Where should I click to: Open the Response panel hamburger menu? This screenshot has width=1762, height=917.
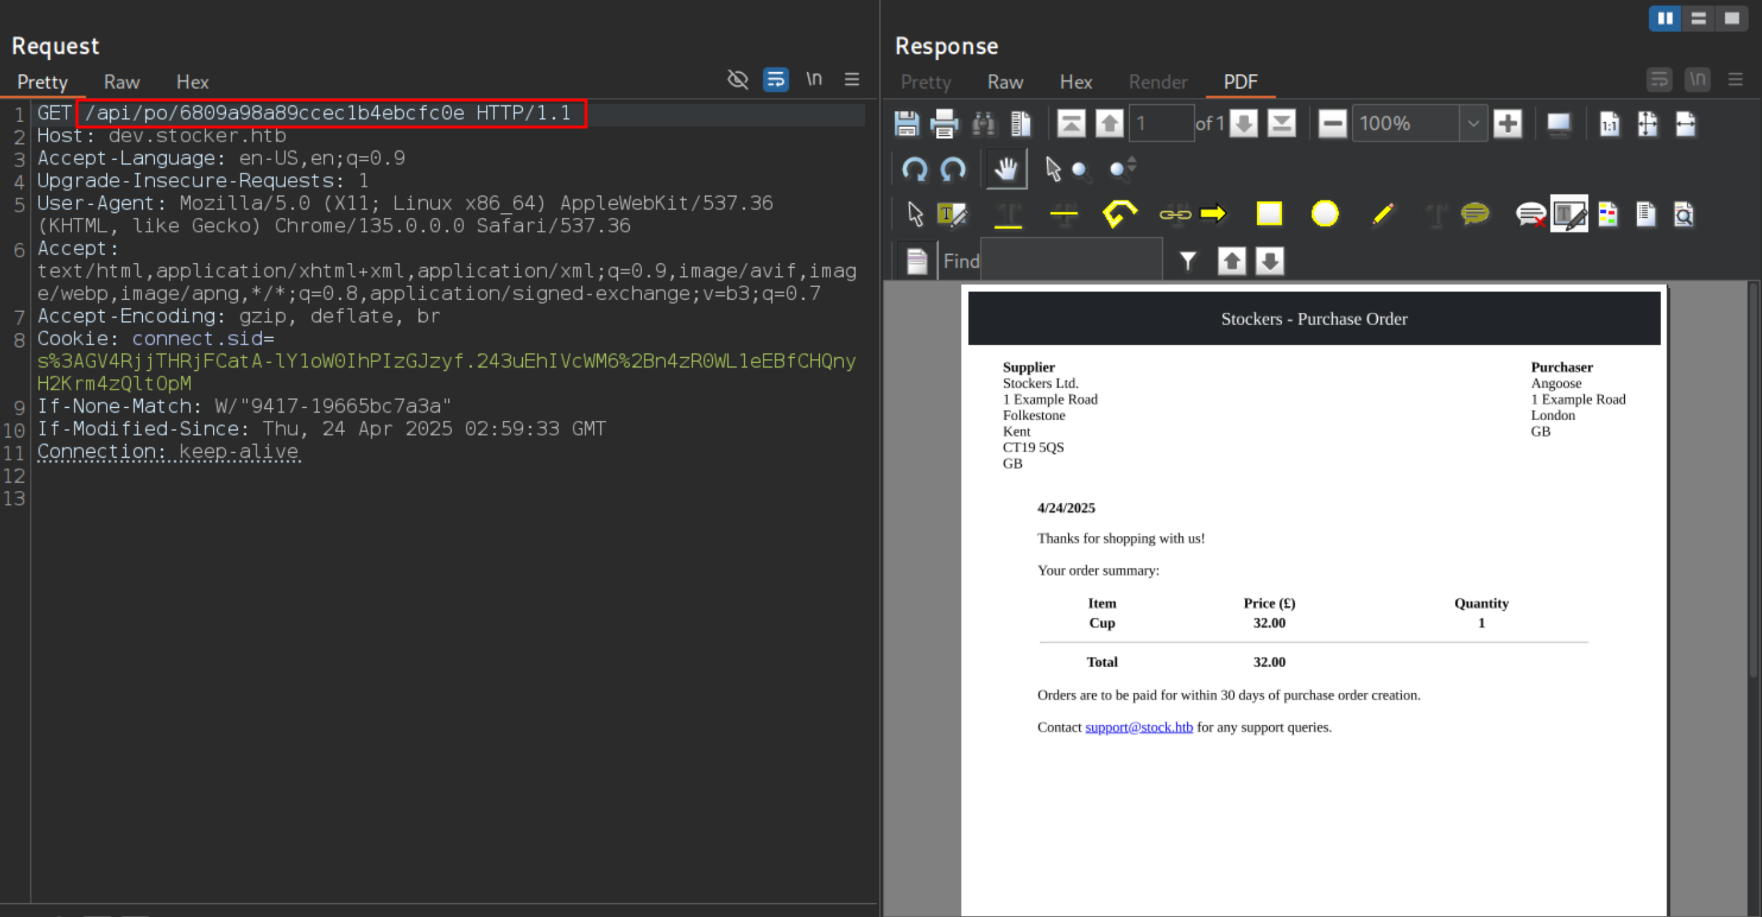(1737, 79)
